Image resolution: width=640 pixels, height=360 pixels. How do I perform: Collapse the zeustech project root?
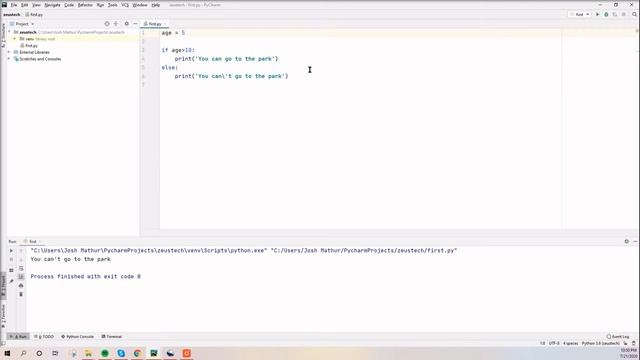[x=9, y=32]
